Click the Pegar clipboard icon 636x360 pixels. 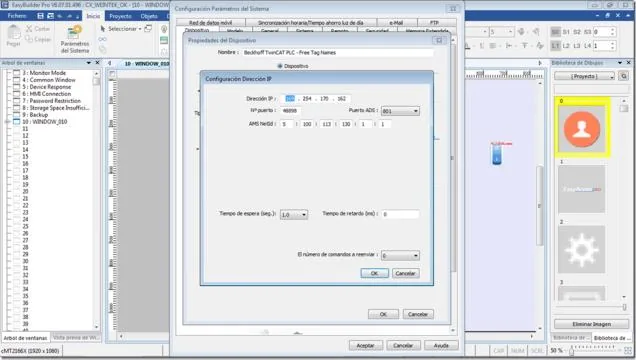click(x=13, y=36)
